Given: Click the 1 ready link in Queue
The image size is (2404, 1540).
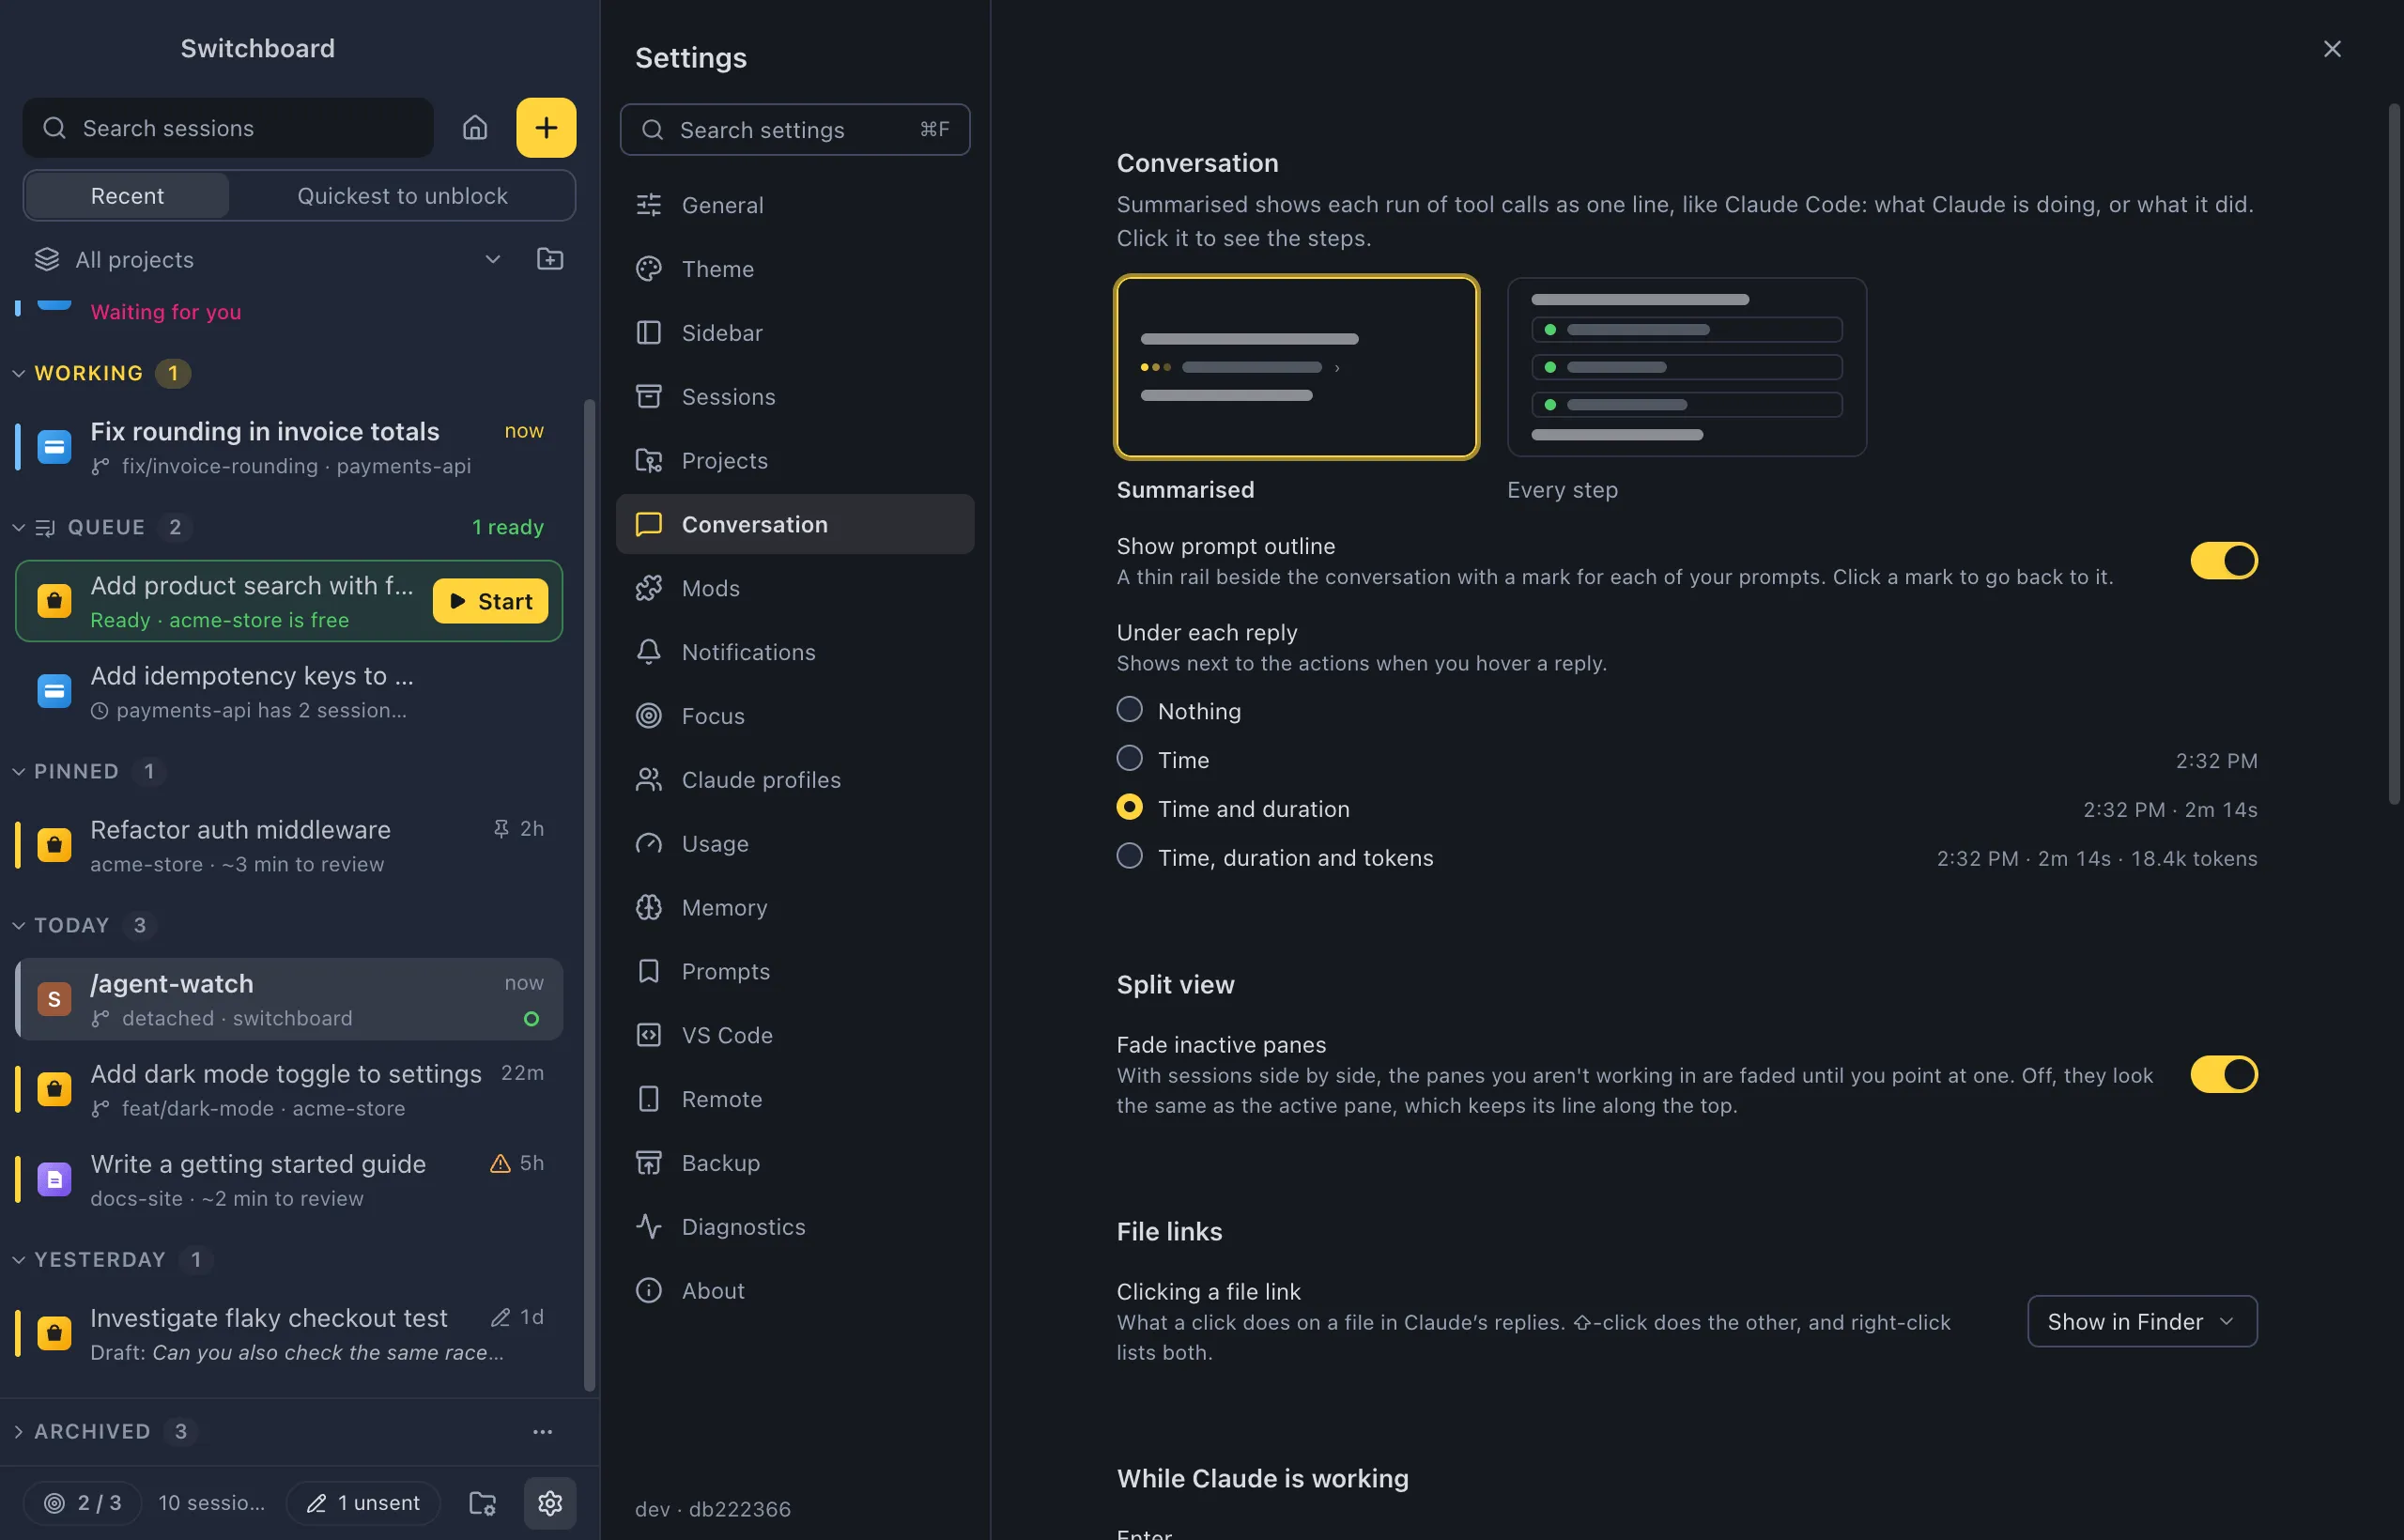Looking at the screenshot, I should pyautogui.click(x=508, y=527).
